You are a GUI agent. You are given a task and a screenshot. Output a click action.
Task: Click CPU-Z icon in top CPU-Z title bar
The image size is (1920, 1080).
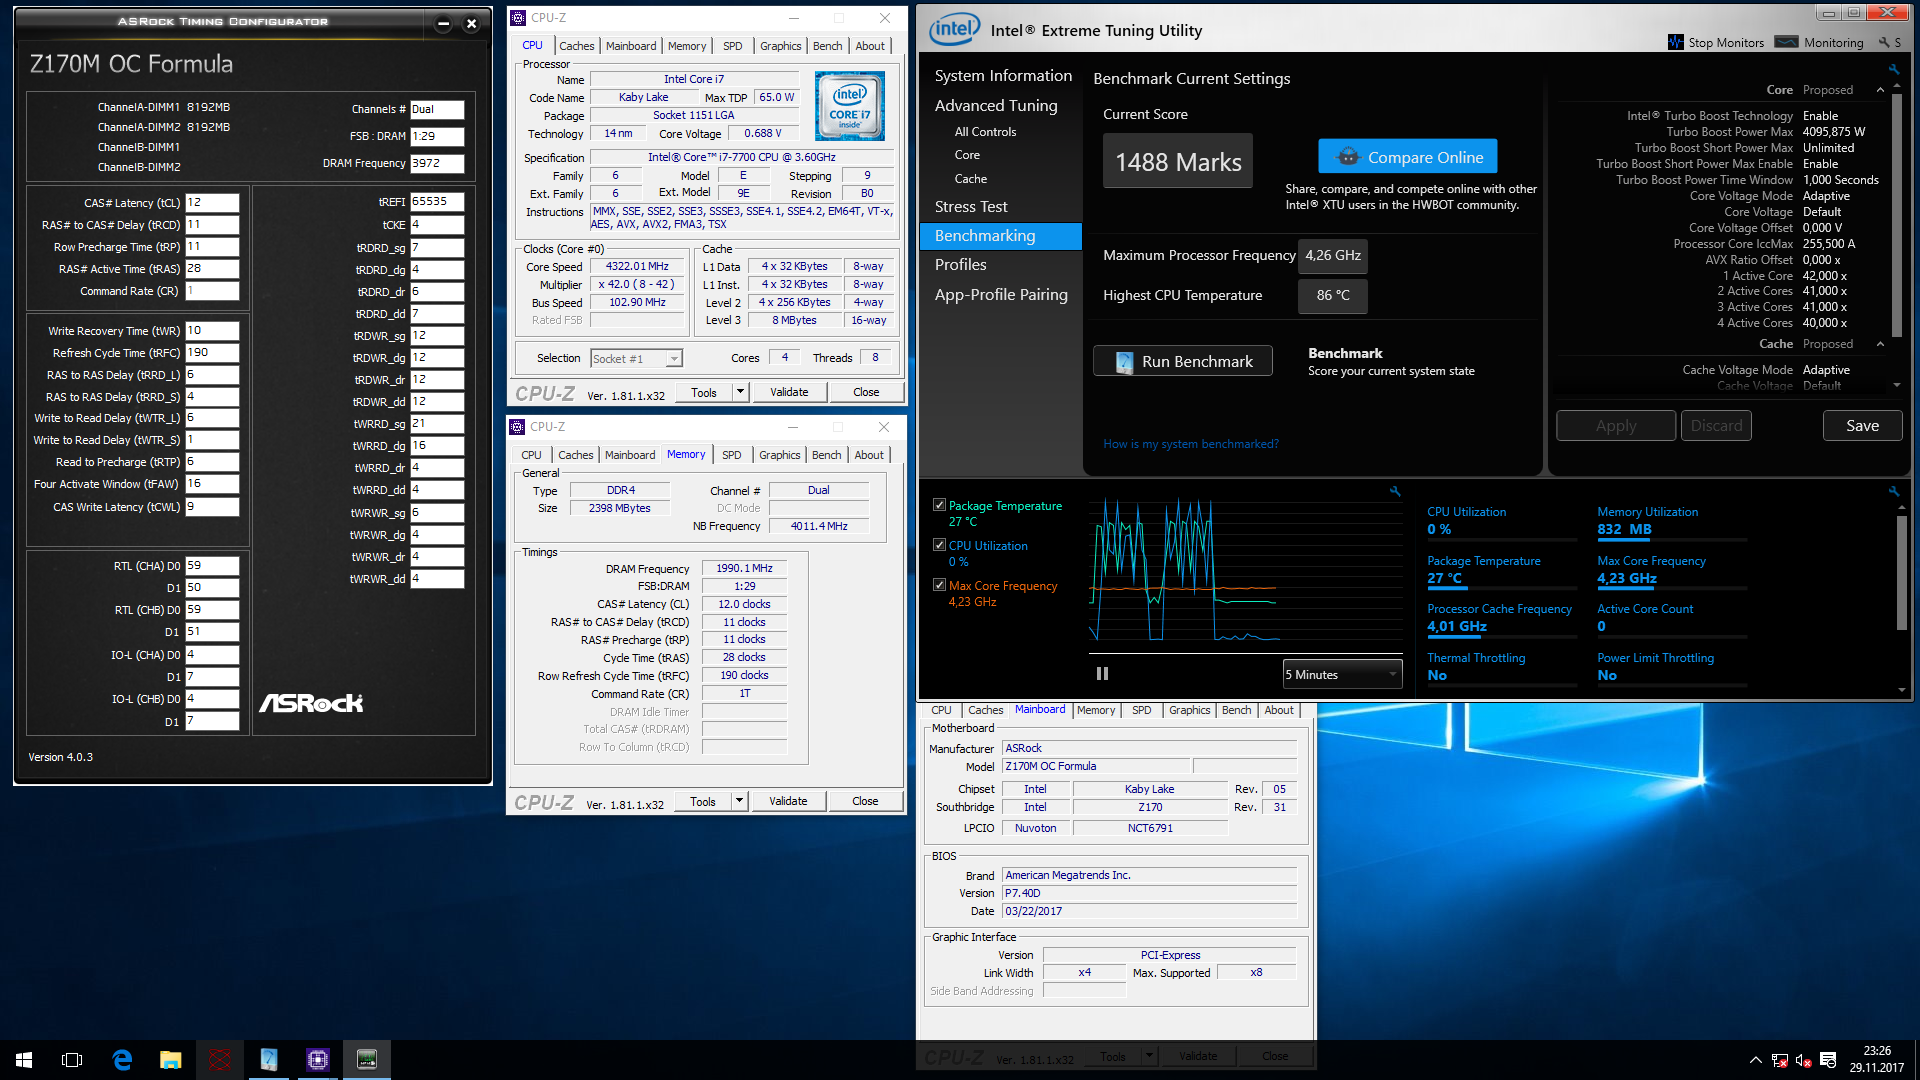(x=518, y=17)
